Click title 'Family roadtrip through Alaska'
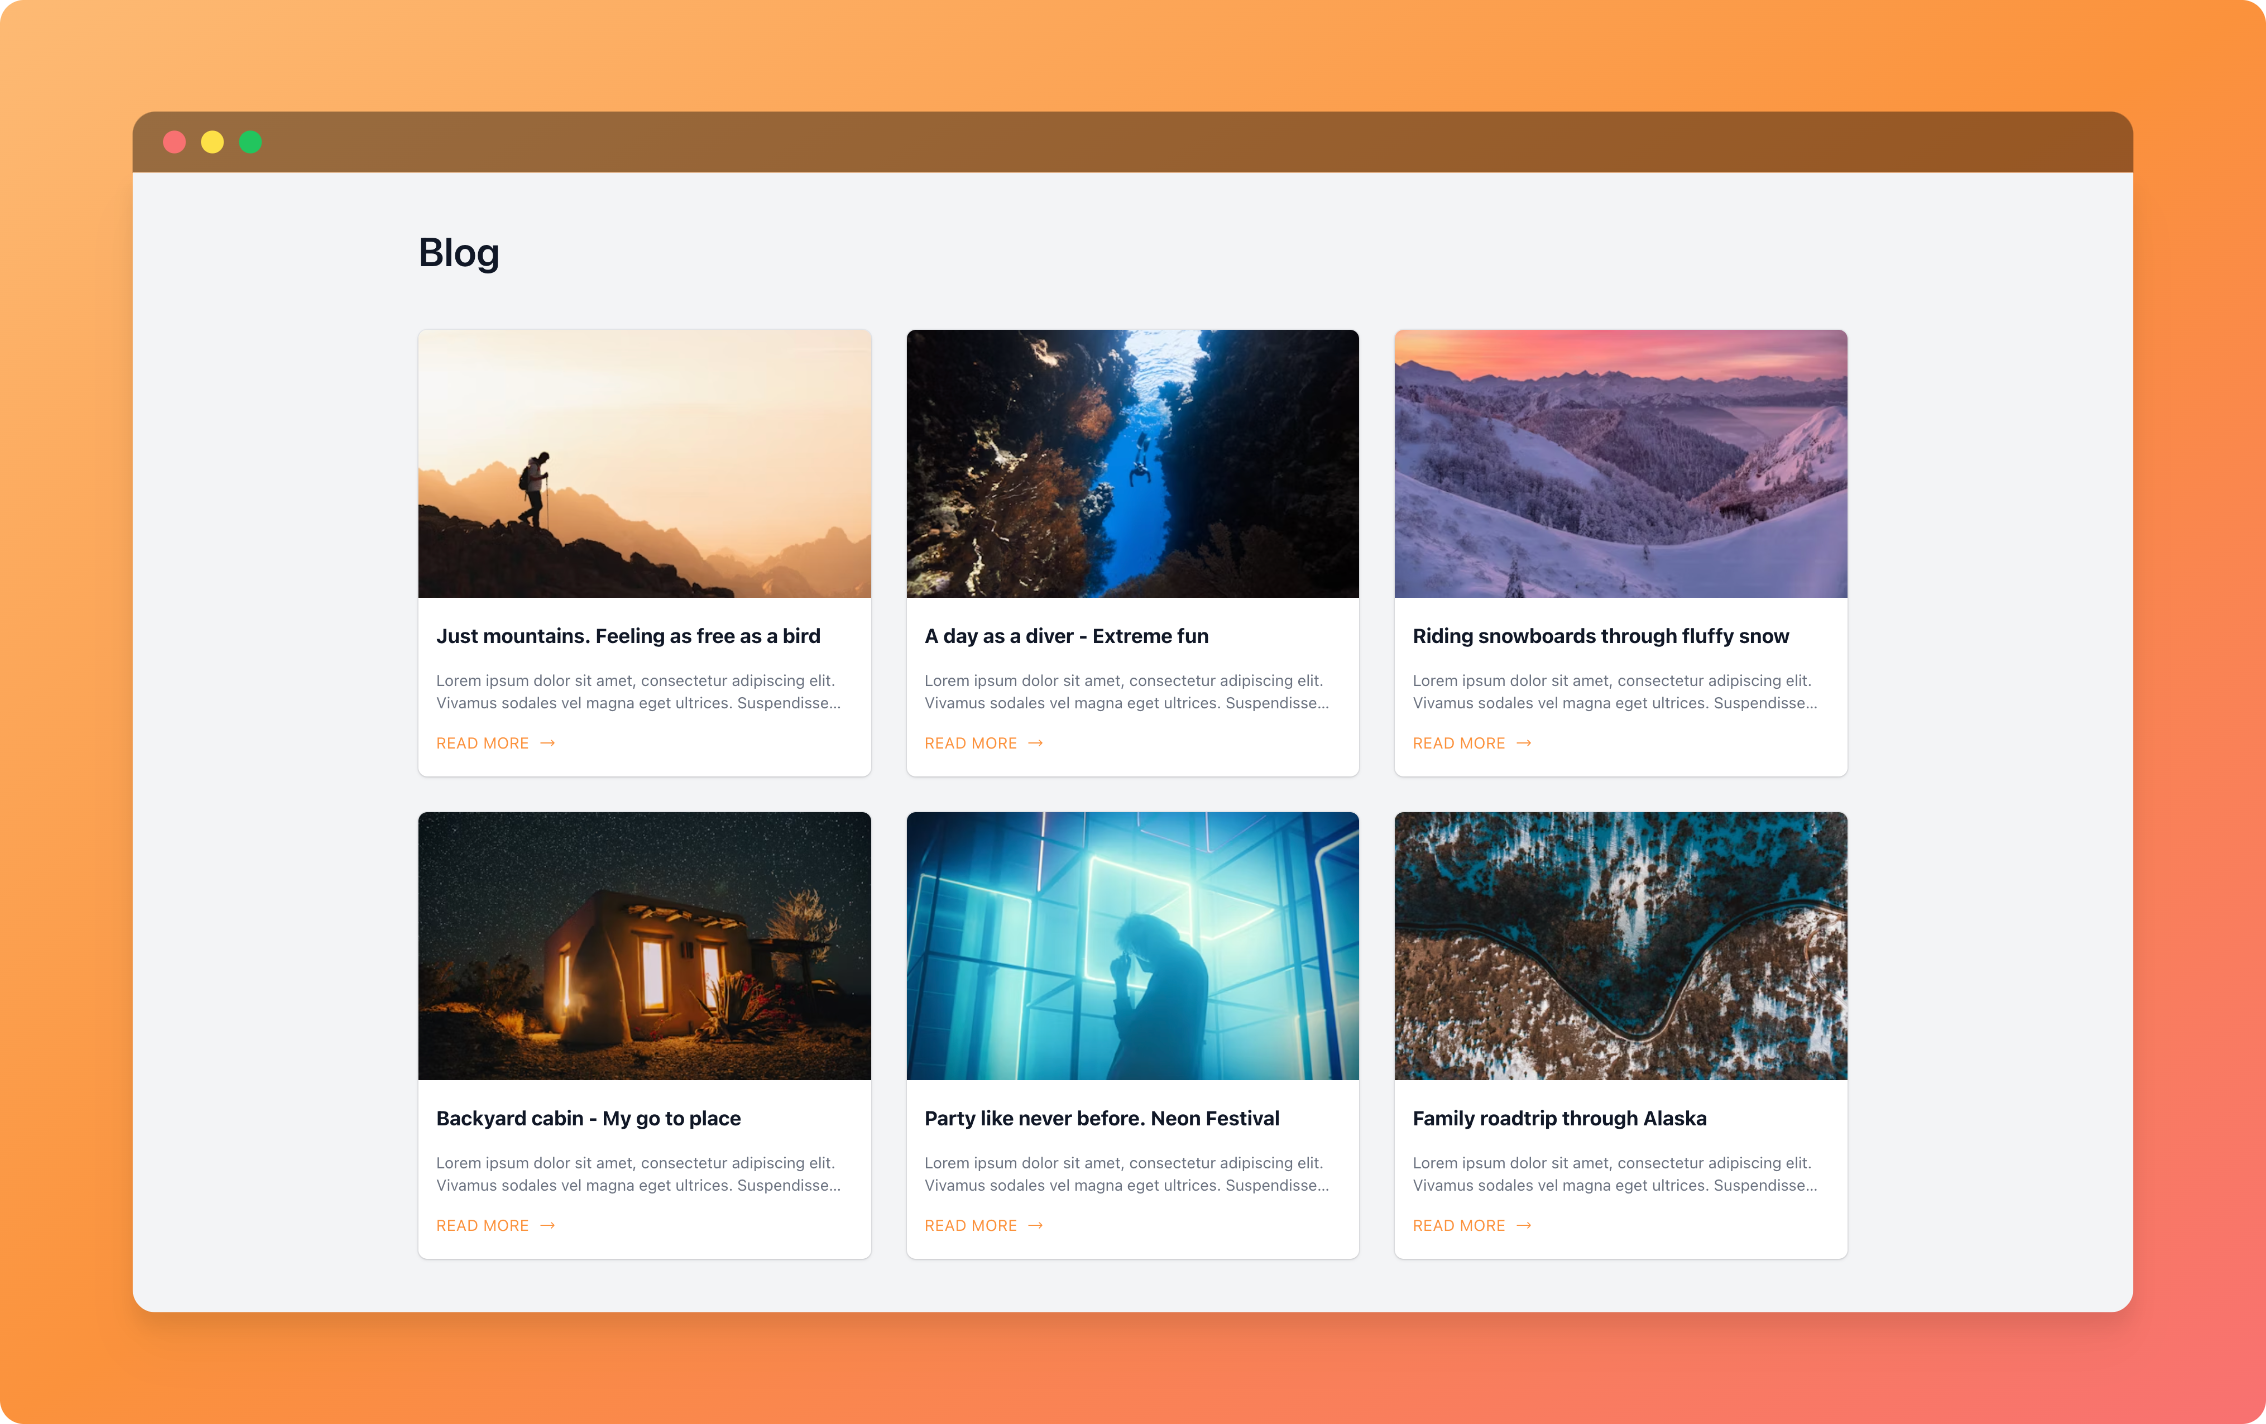Image resolution: width=2266 pixels, height=1424 pixels. 1559,1118
